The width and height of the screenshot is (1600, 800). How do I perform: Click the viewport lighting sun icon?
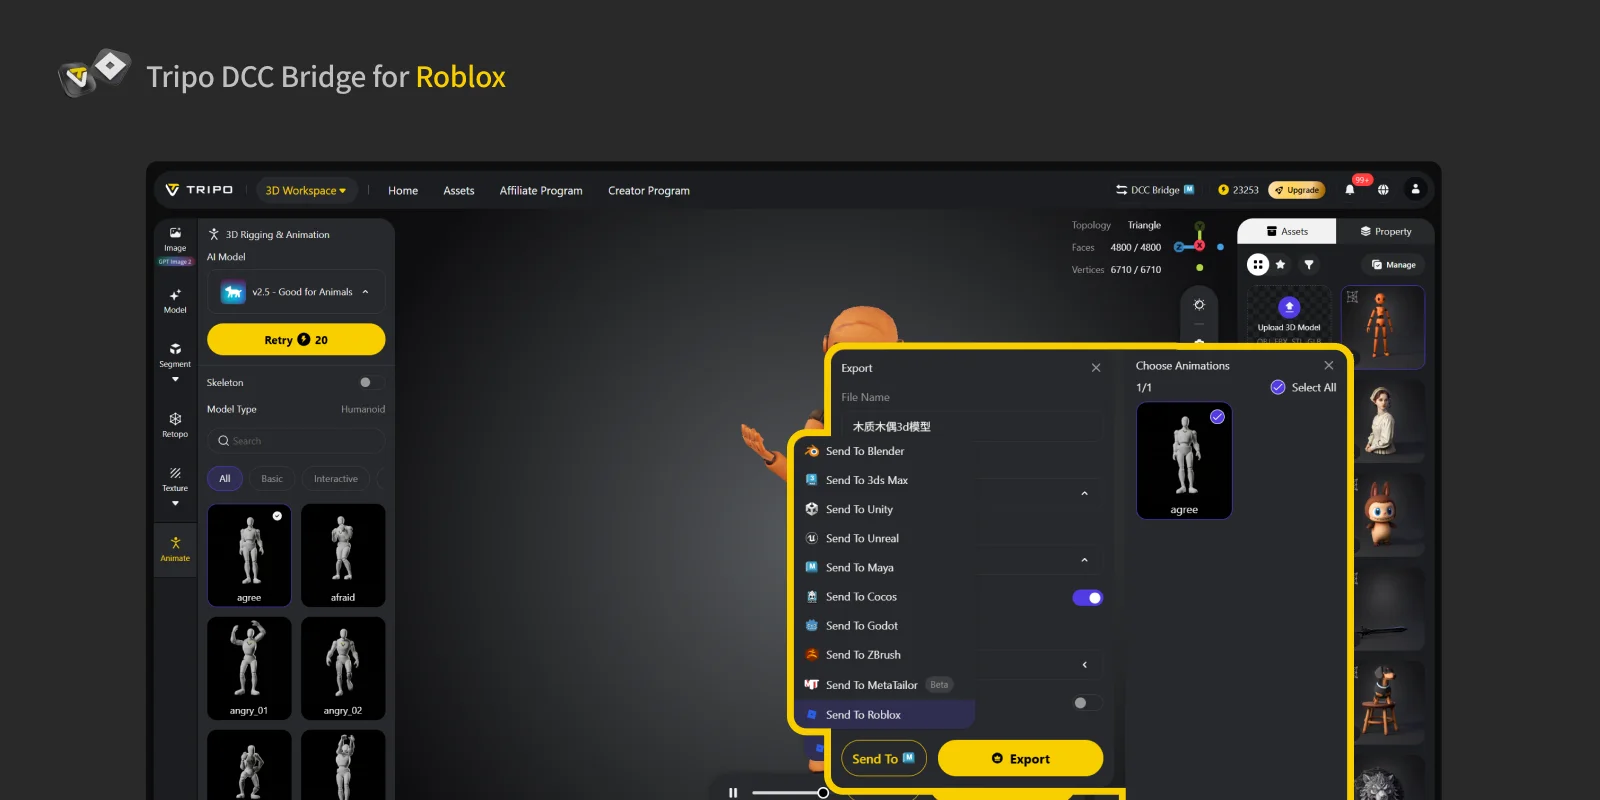coord(1199,305)
